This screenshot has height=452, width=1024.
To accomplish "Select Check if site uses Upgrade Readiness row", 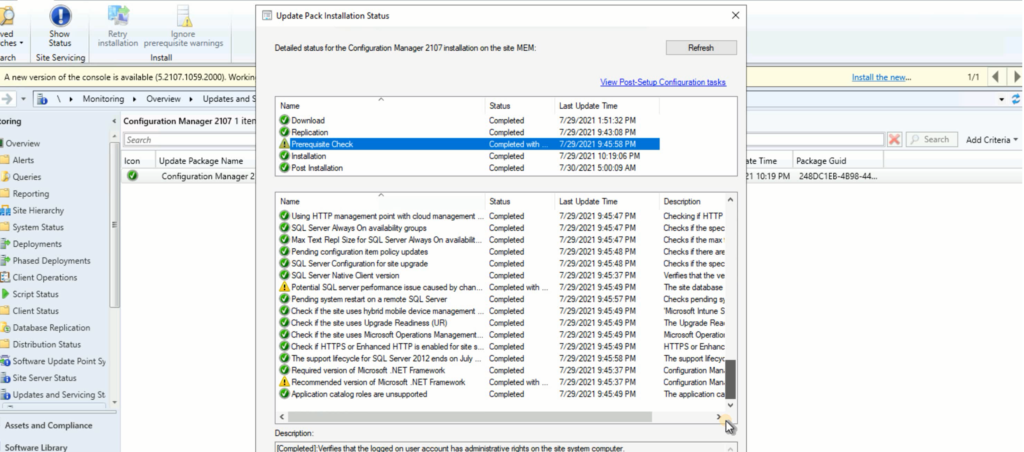I will point(502,323).
